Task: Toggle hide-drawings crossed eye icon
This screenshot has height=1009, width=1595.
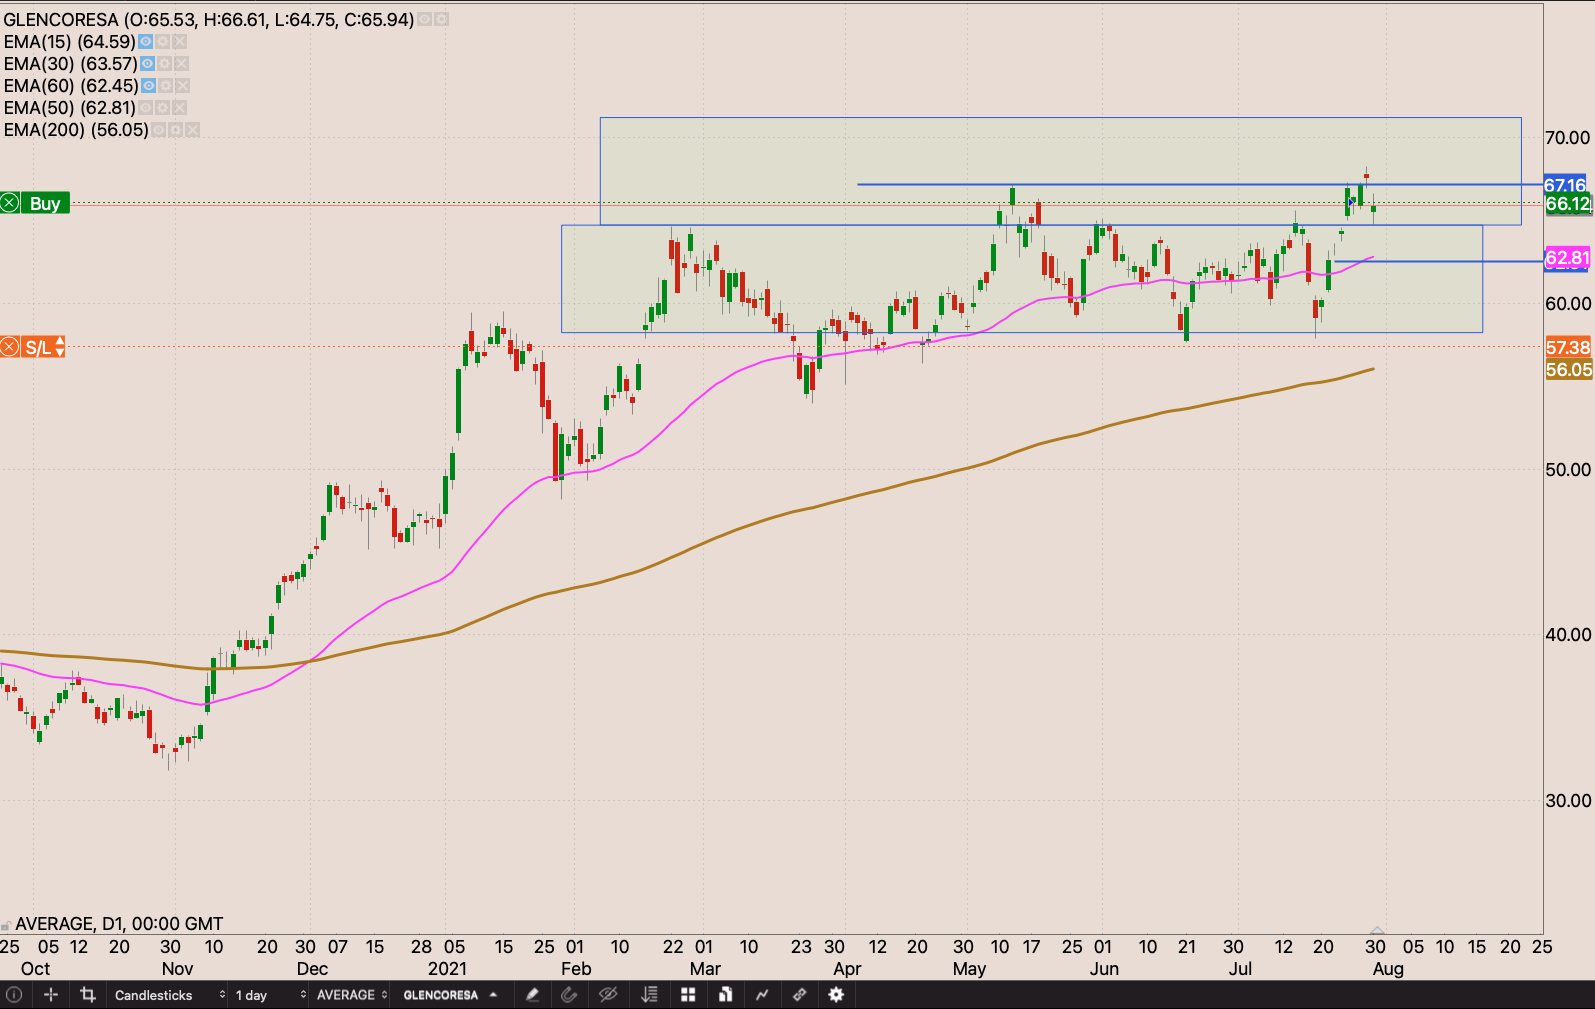Action: pyautogui.click(x=607, y=995)
